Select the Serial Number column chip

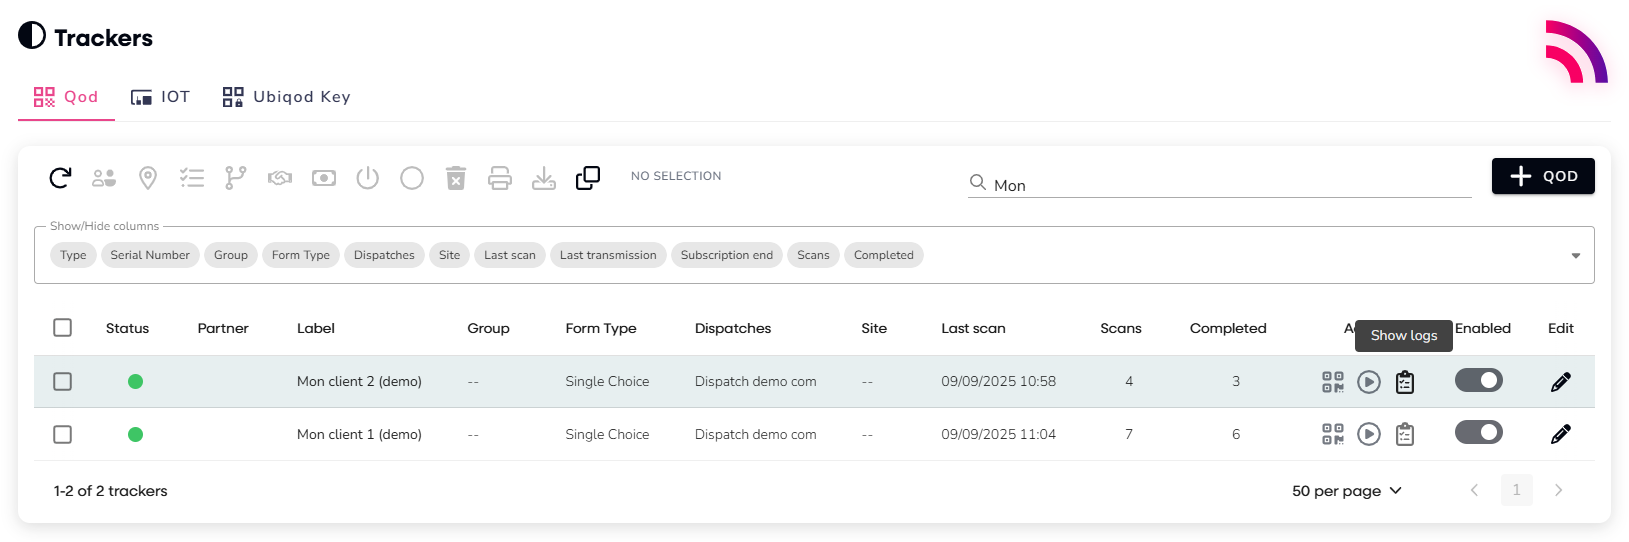[150, 255]
